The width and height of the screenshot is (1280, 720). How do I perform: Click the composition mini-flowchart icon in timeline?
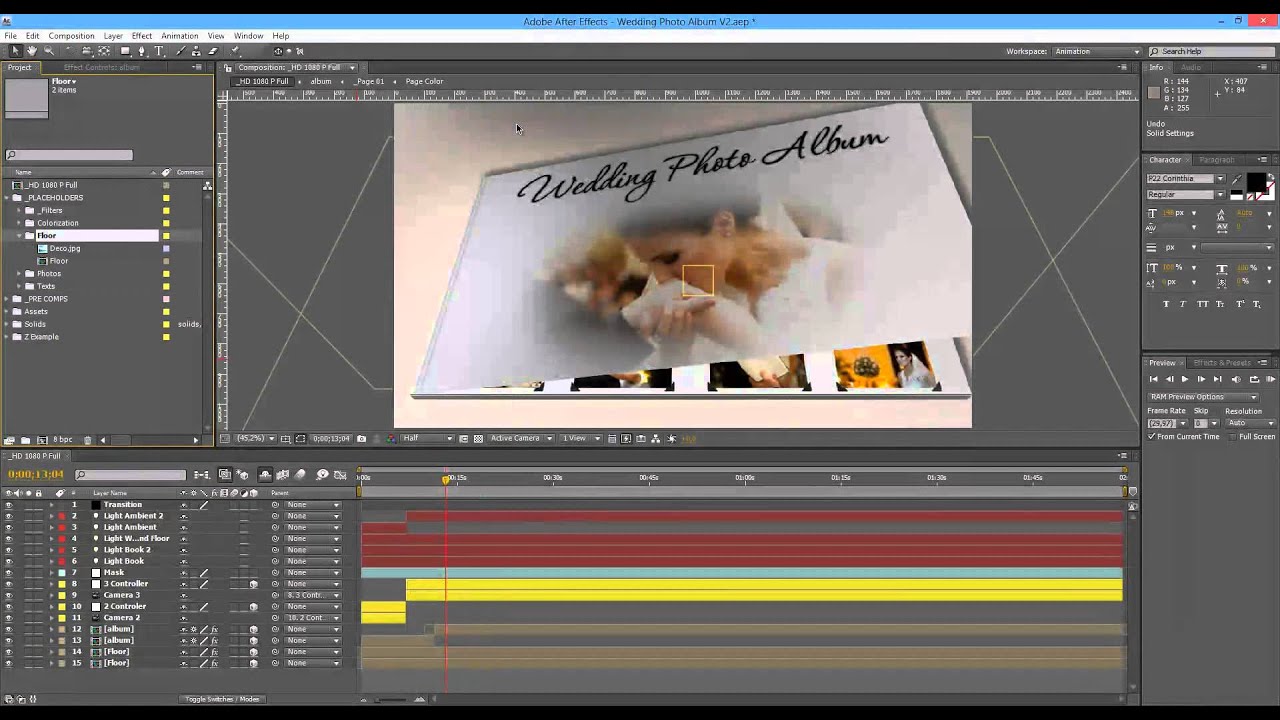202,475
